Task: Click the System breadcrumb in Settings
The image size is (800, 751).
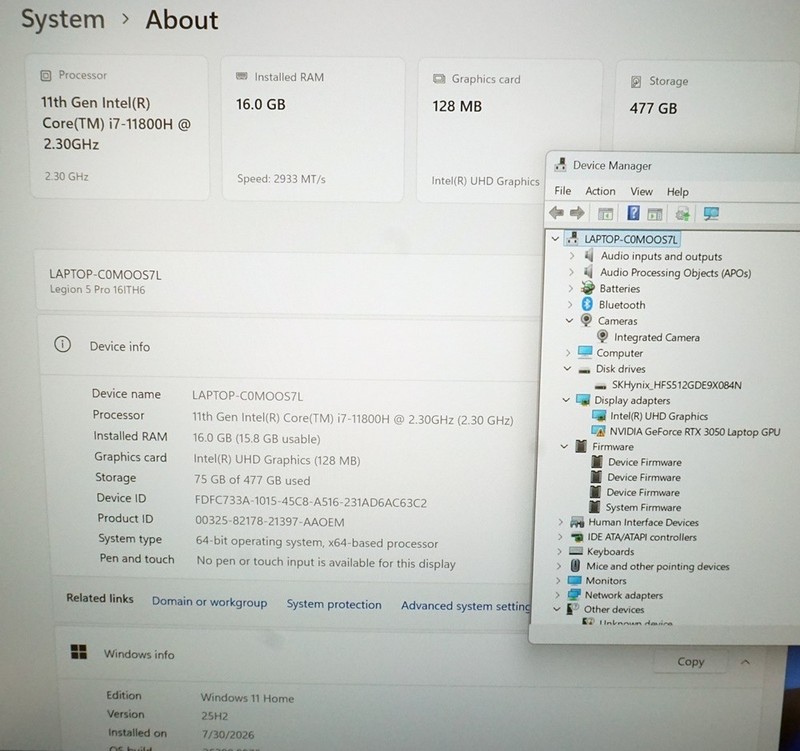Action: (x=63, y=19)
